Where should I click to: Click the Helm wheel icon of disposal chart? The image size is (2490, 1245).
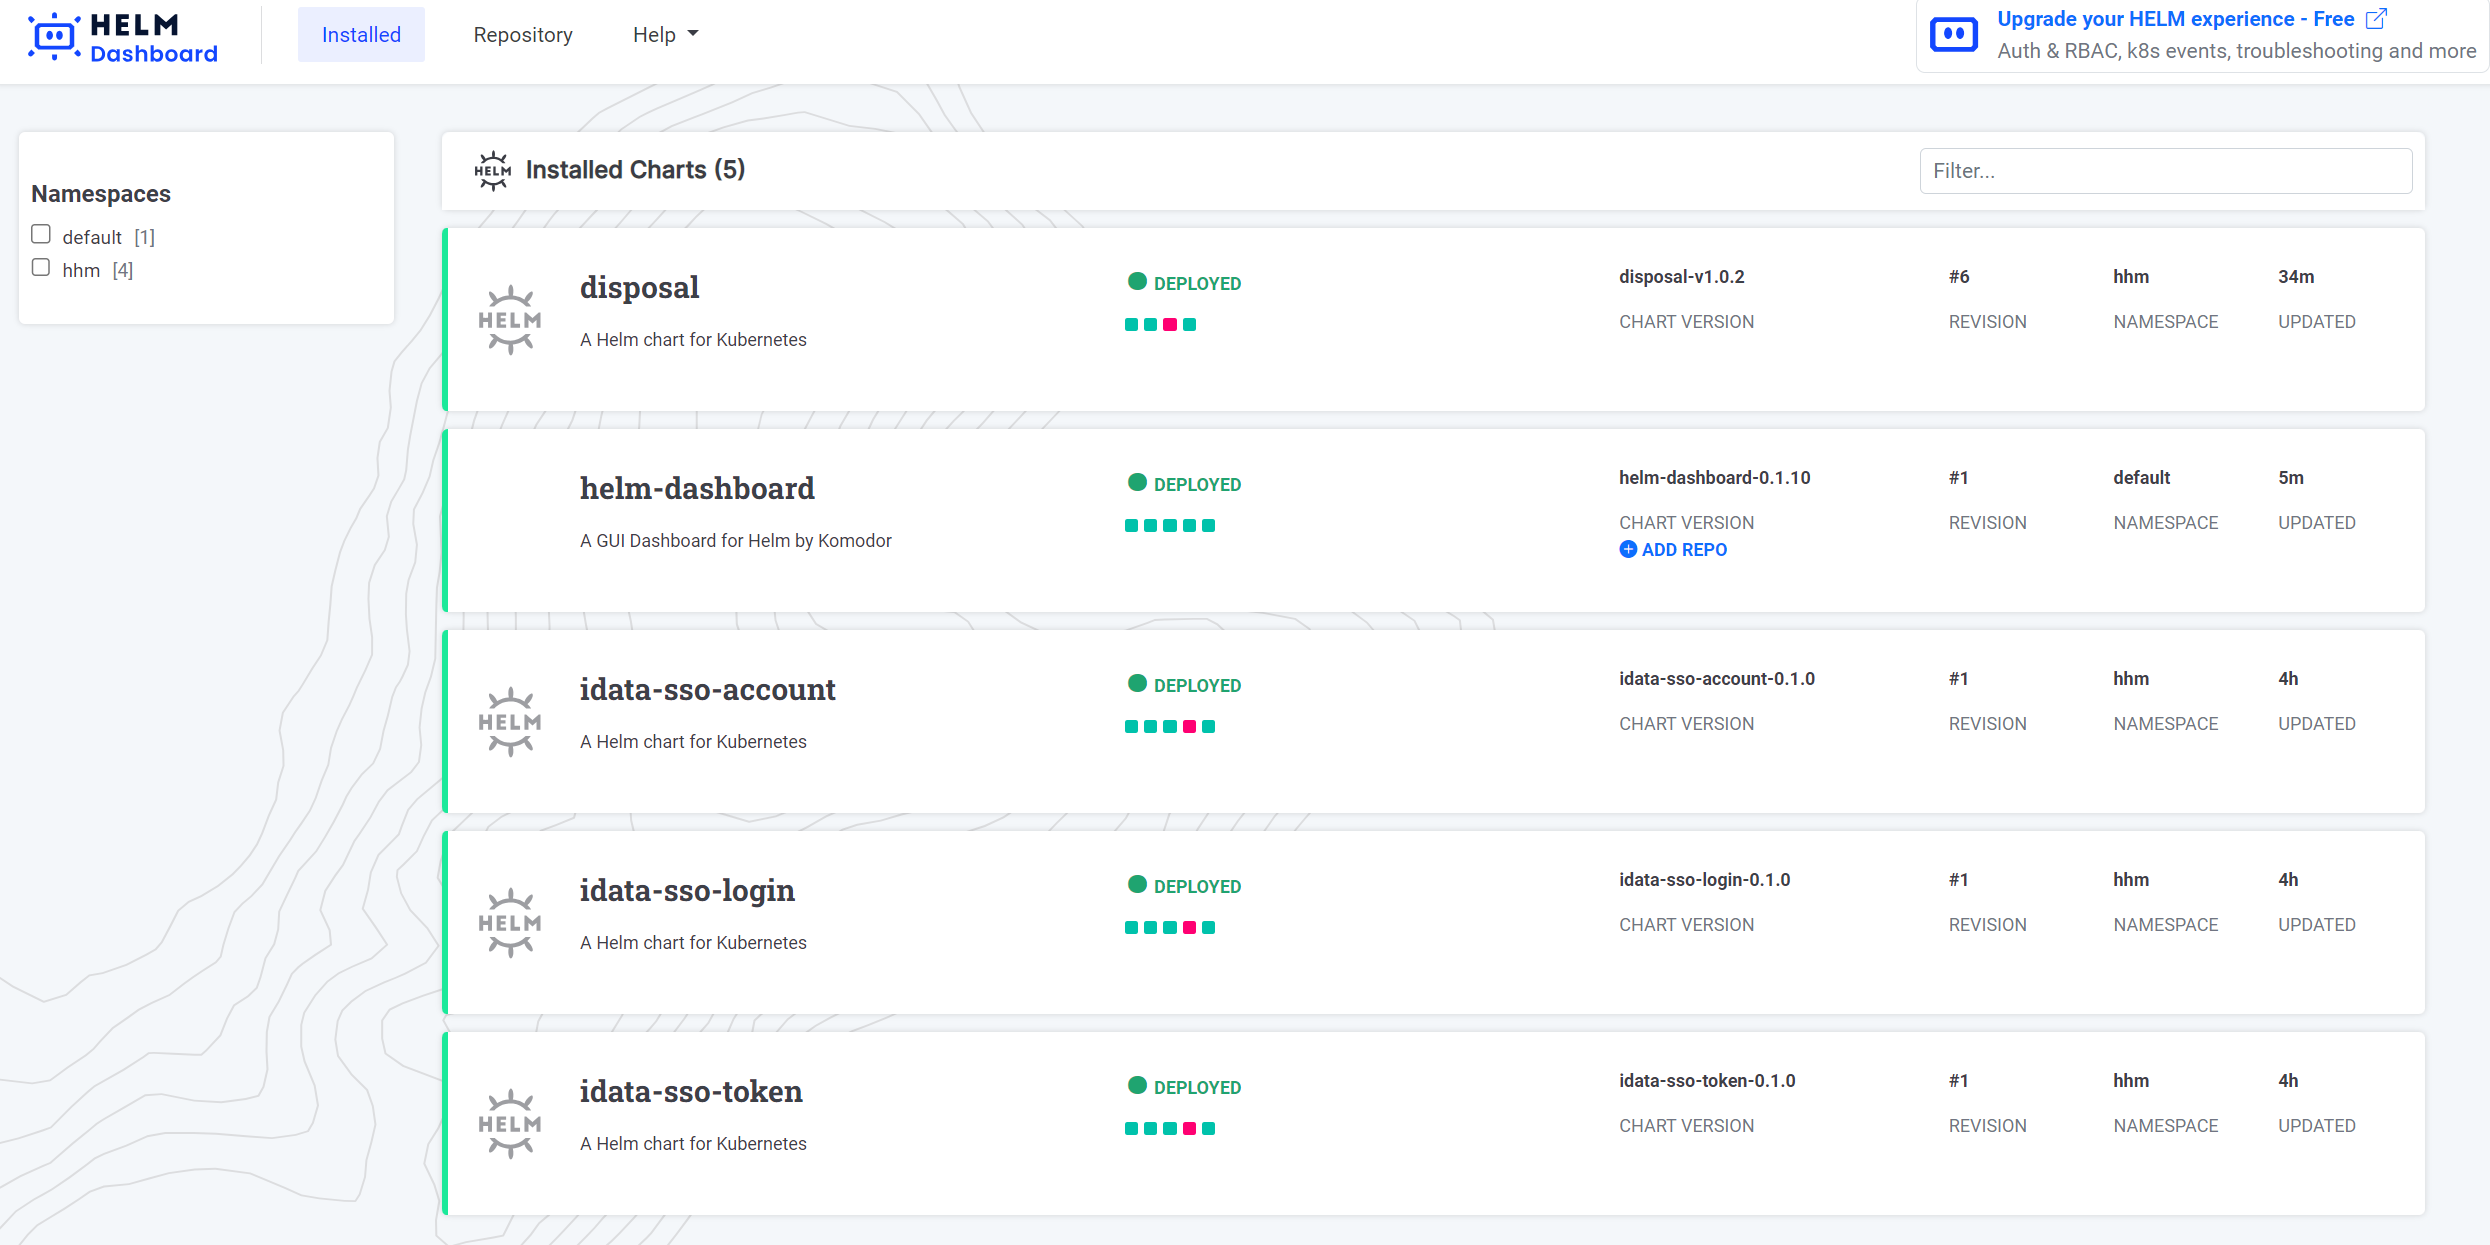tap(510, 320)
